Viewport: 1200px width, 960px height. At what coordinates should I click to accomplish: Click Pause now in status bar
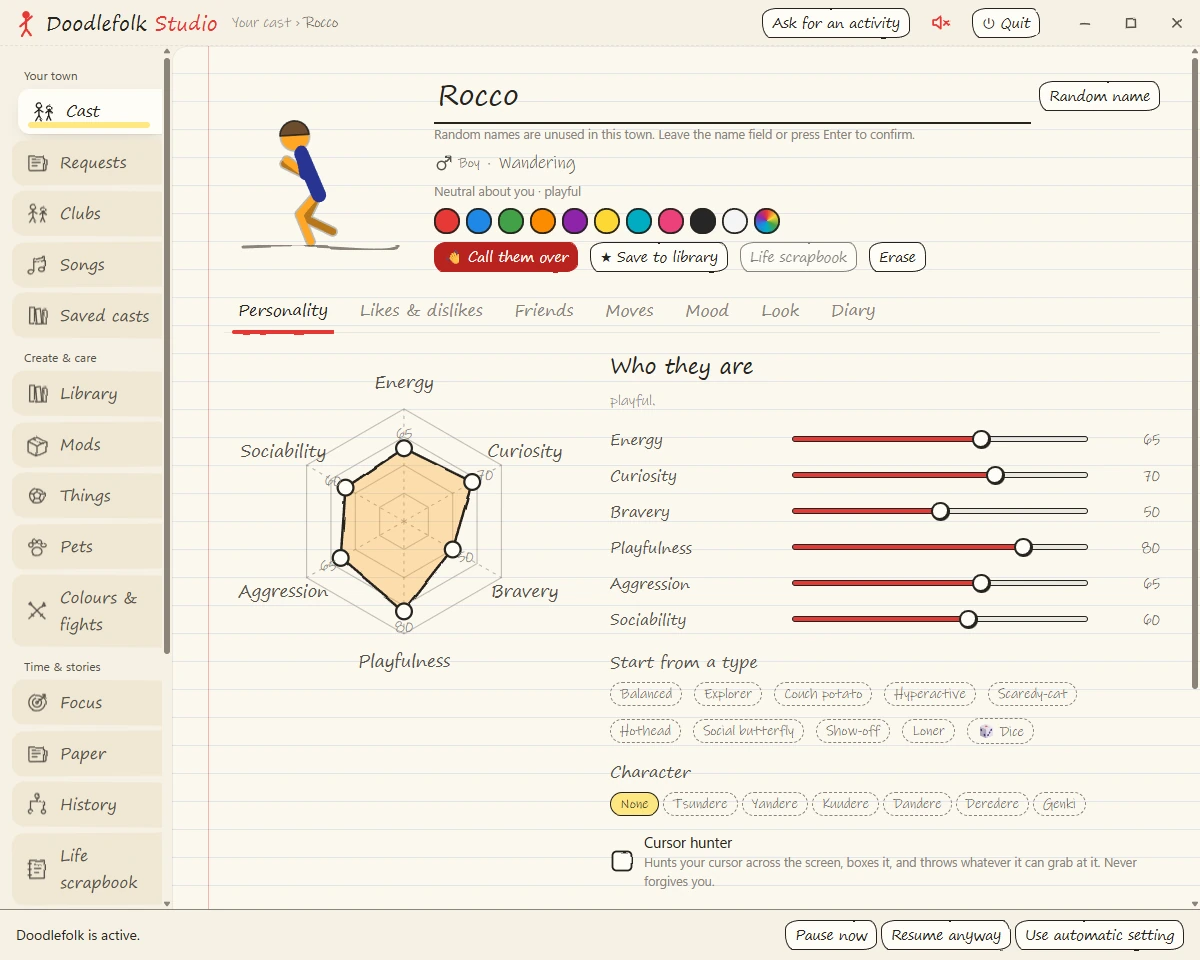point(831,935)
